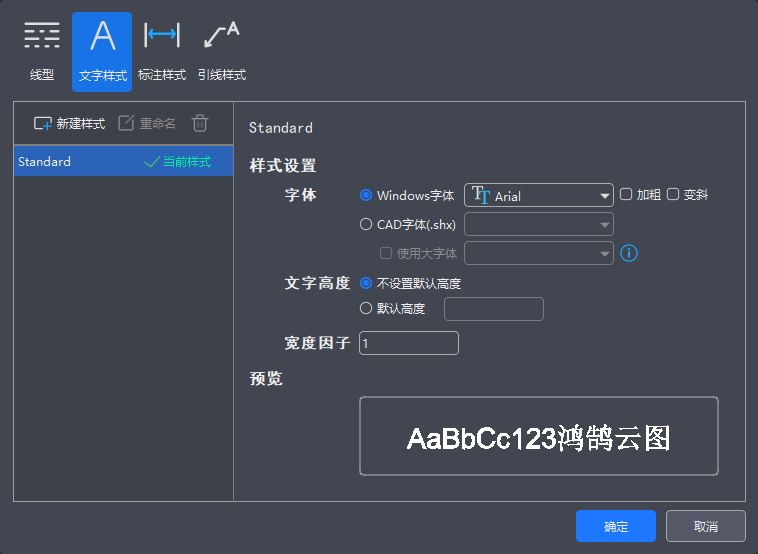Select the CAD字体(.shx) radio button
This screenshot has width=758, height=554.
point(366,224)
